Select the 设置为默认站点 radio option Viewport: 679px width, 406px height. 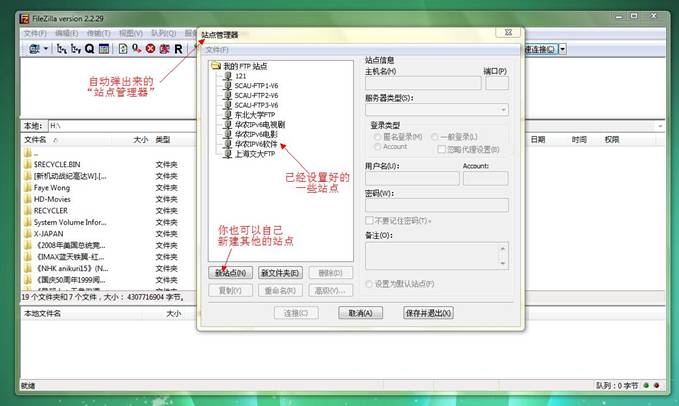(x=369, y=284)
